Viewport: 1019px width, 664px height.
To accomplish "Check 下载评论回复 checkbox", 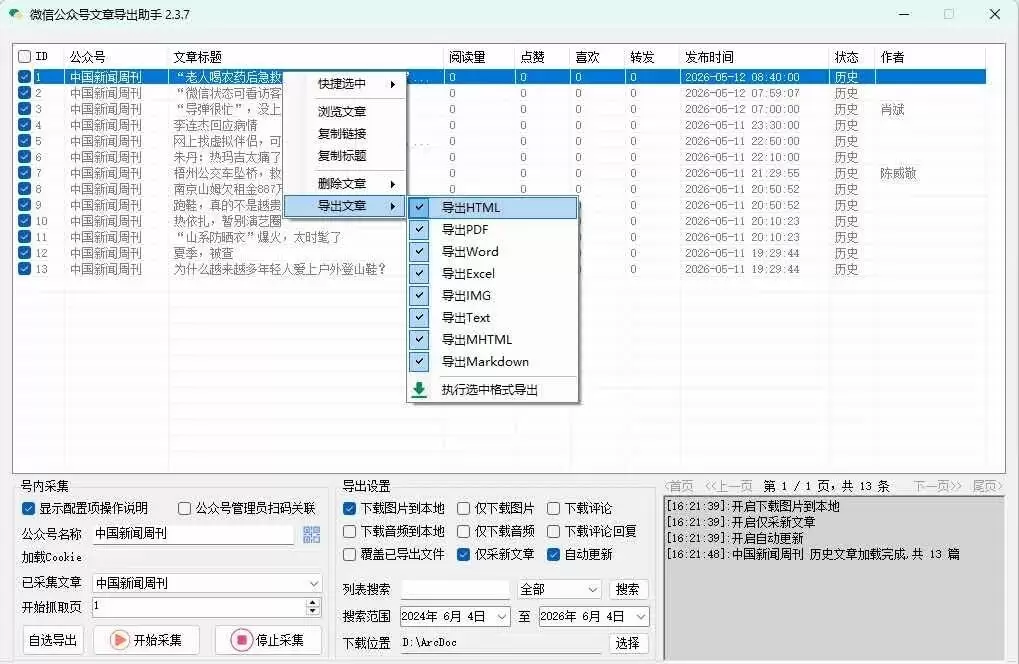I will click(554, 531).
